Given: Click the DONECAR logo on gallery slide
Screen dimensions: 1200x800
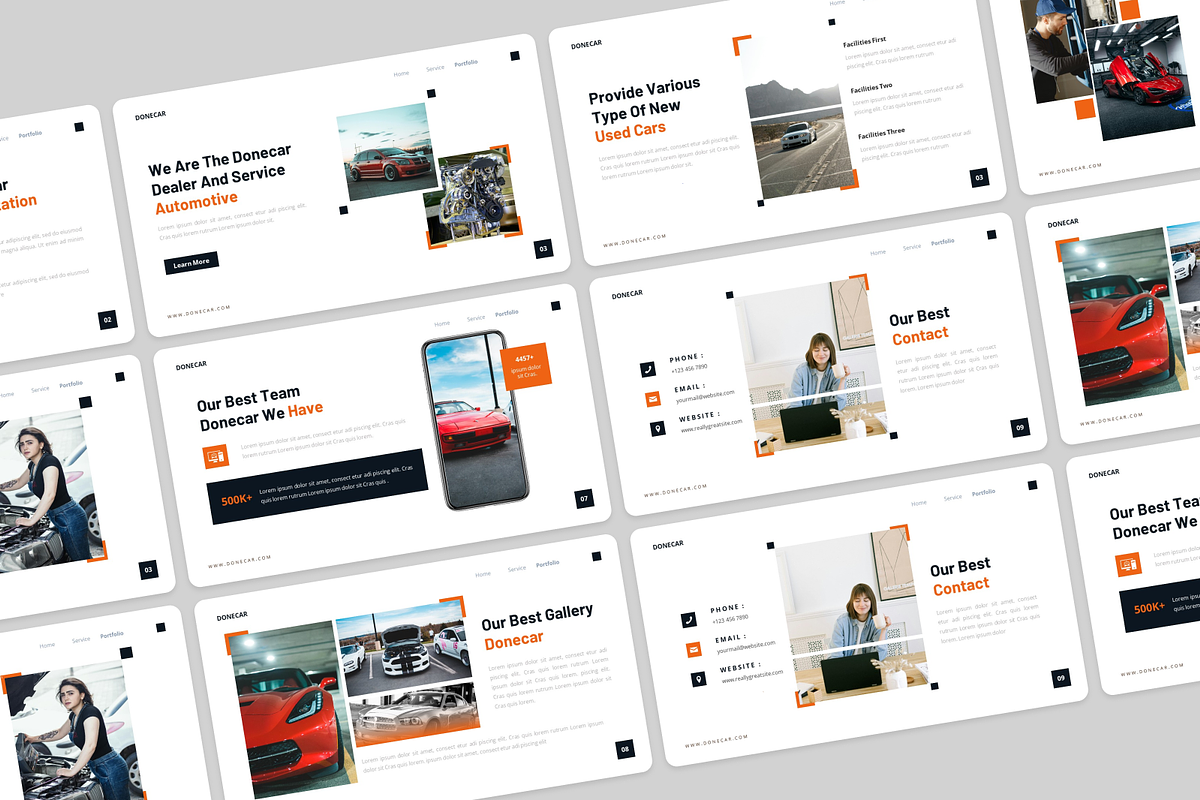Looking at the screenshot, I should click(233, 616).
